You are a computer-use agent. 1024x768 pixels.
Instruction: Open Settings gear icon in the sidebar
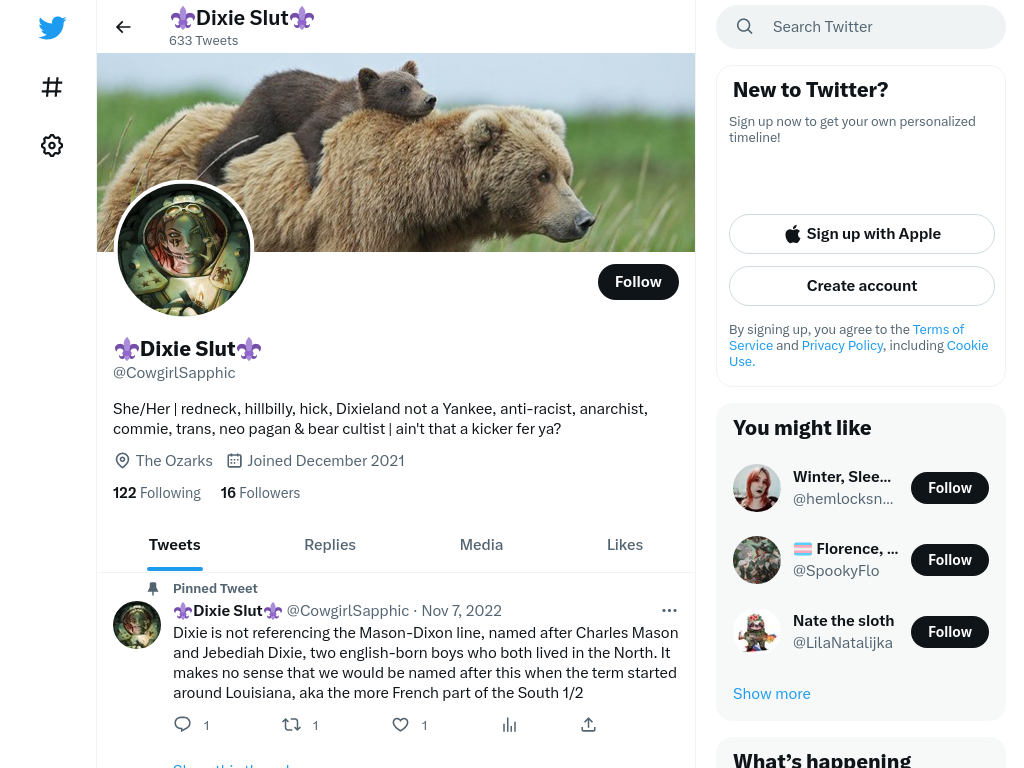(52, 145)
